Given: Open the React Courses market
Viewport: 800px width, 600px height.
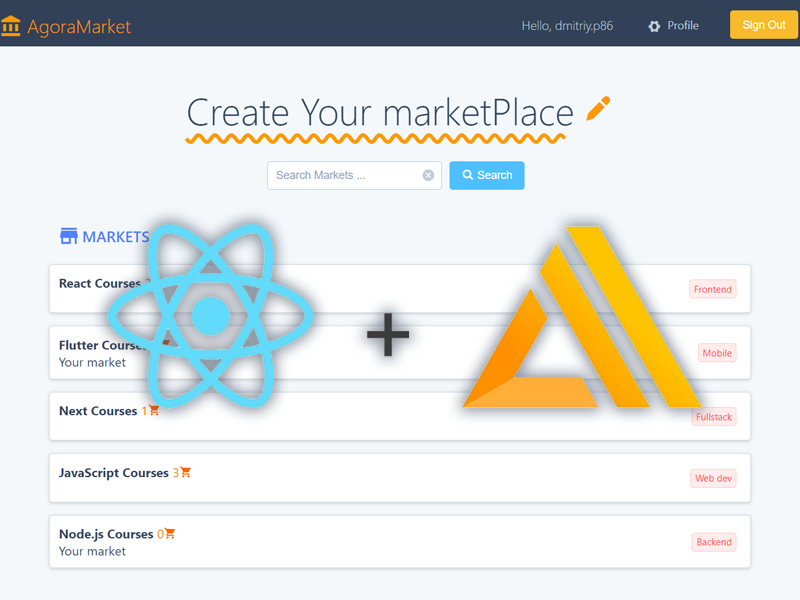Looking at the screenshot, I should tap(99, 284).
